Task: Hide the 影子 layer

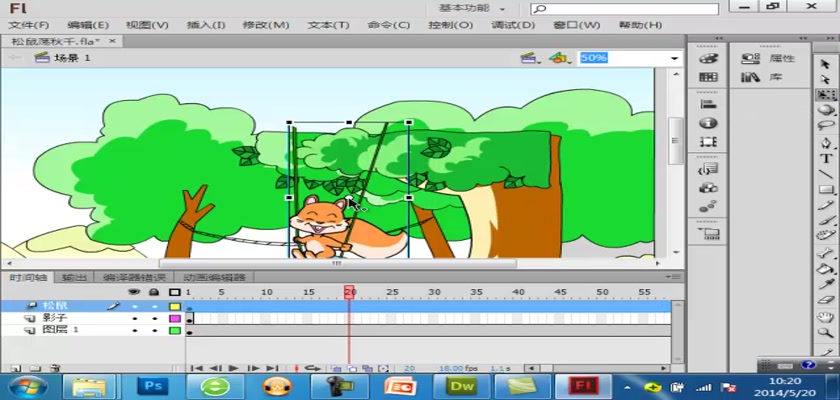Action: 134,318
